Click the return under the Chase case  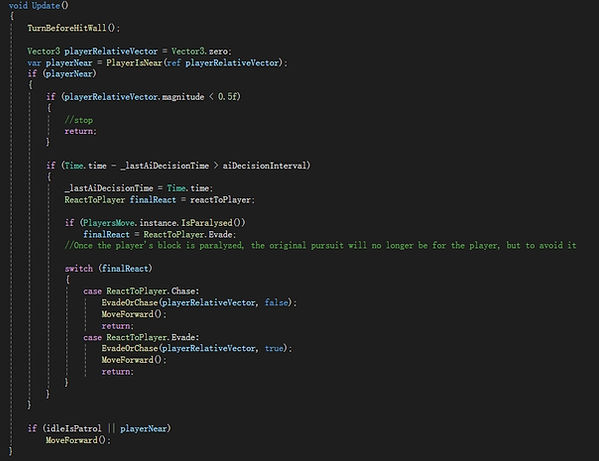coord(118,326)
